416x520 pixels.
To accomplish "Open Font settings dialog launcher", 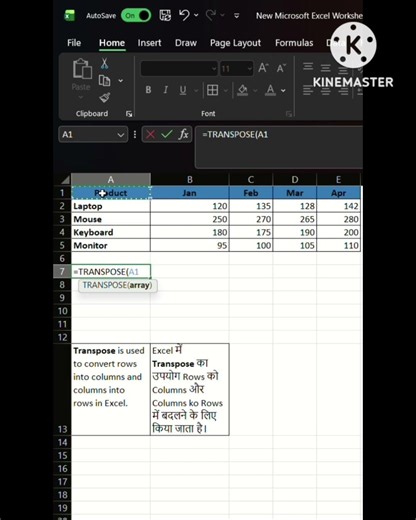I will (289, 114).
